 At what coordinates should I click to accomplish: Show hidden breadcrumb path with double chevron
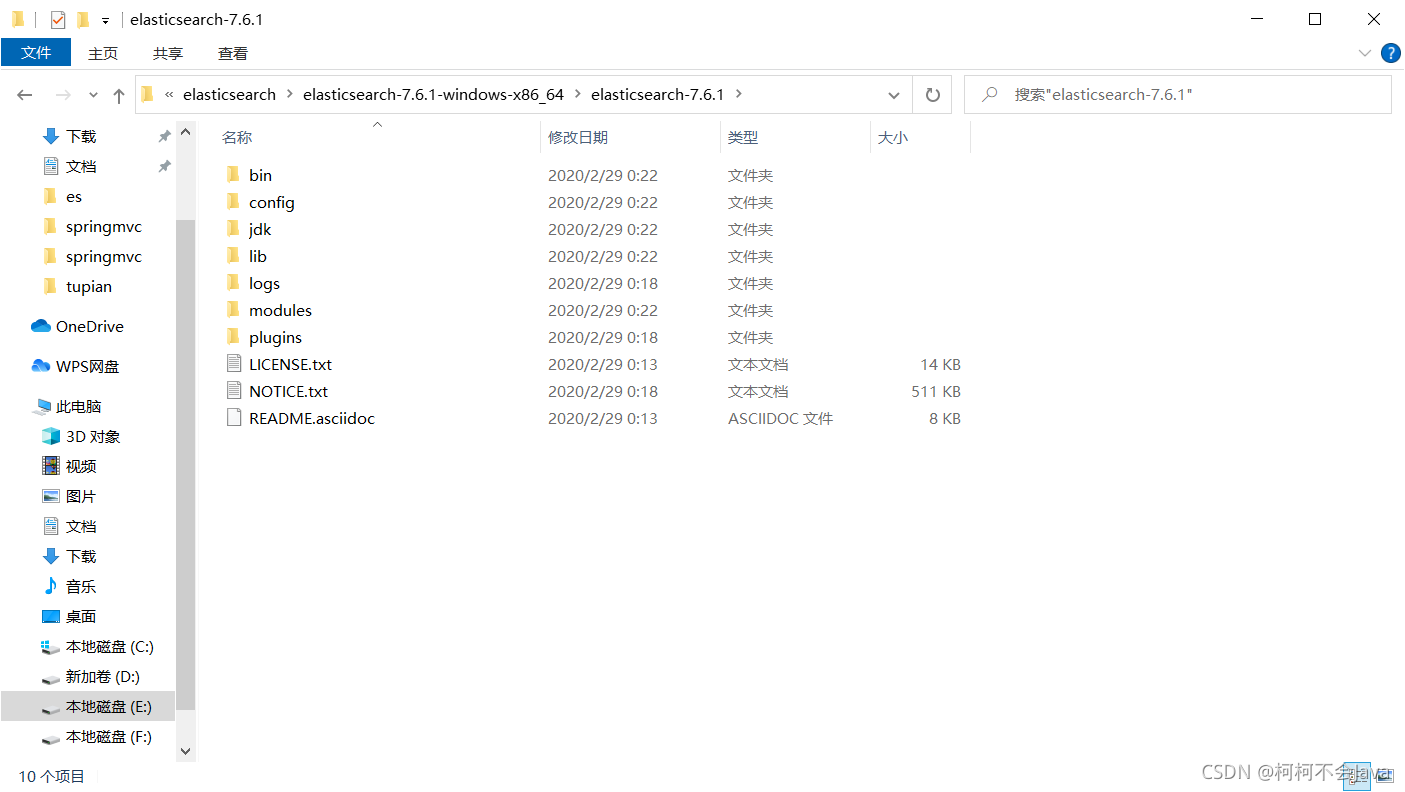pos(170,95)
